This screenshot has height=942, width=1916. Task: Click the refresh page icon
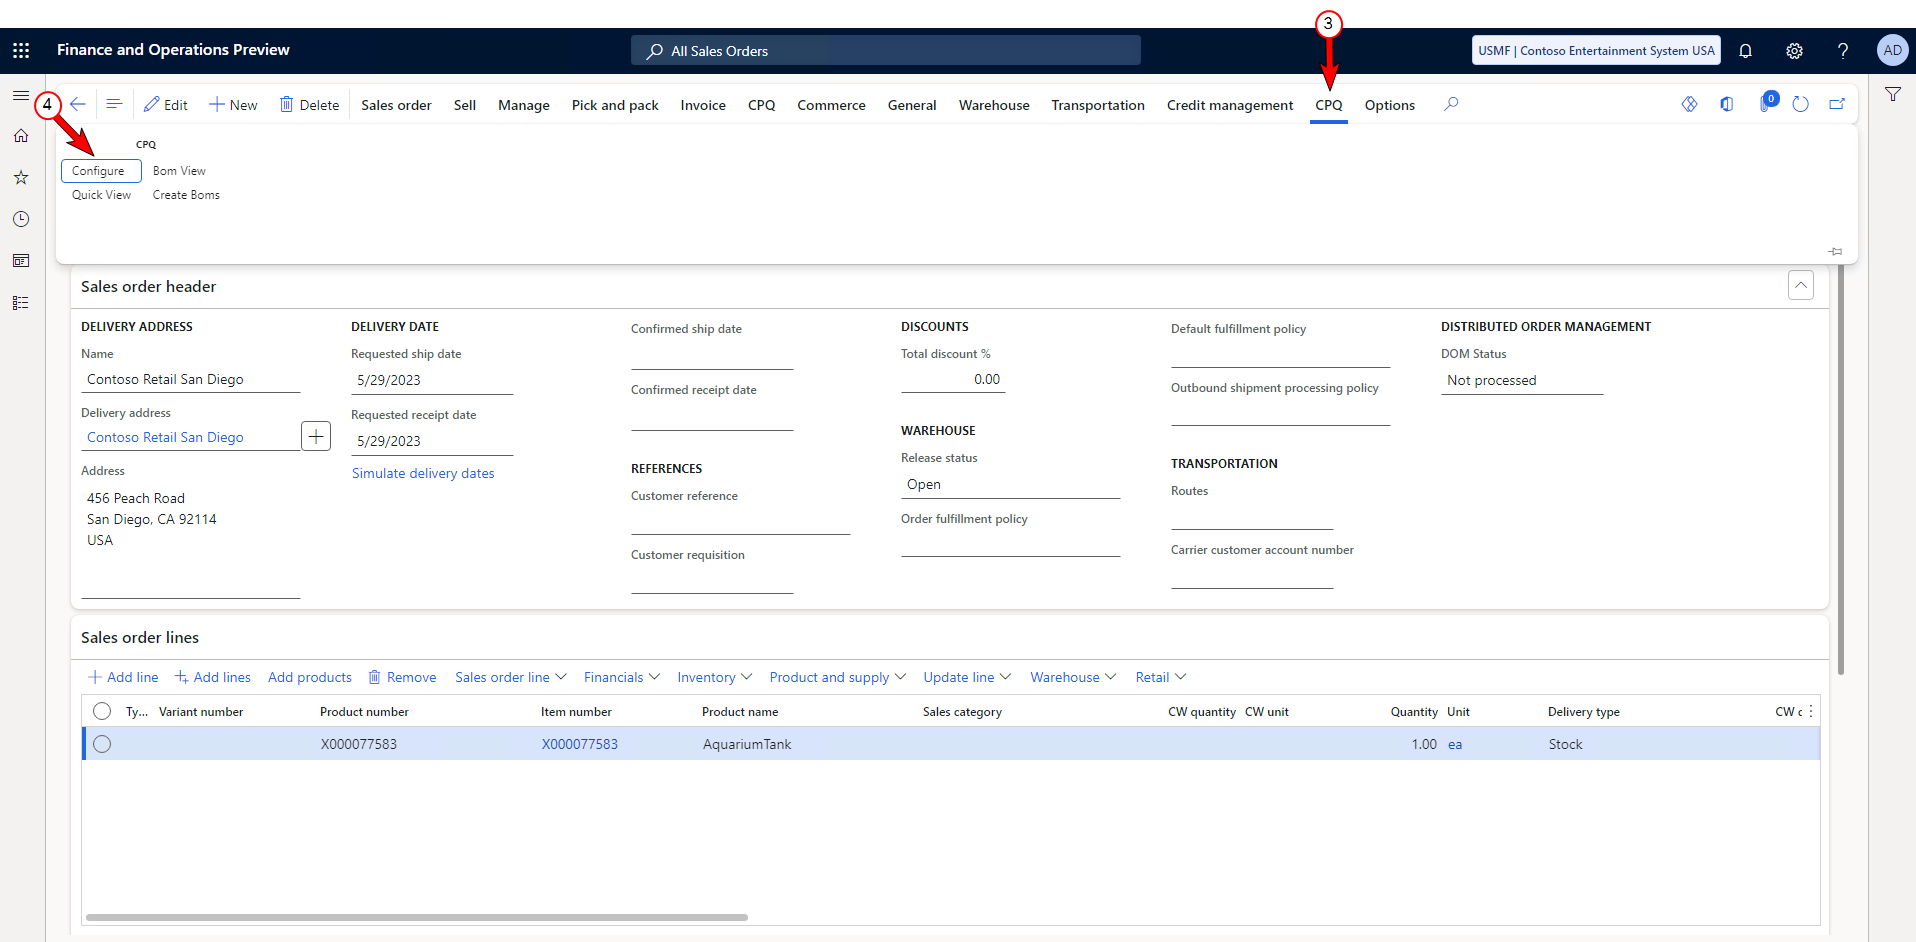click(x=1800, y=104)
